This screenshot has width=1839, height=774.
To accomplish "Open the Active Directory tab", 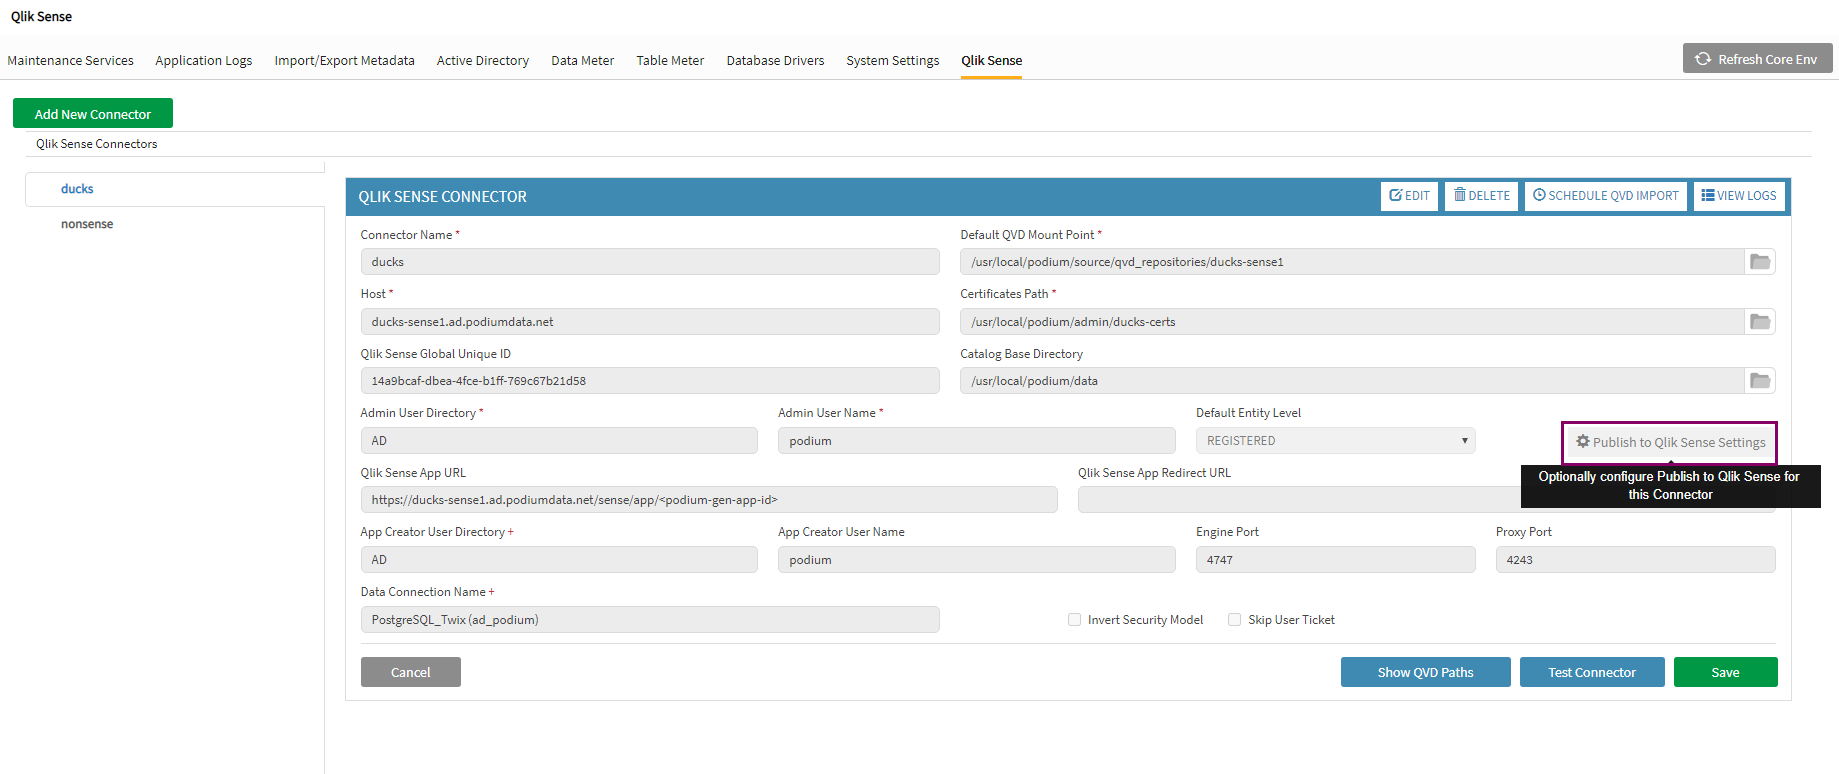I will (482, 61).
